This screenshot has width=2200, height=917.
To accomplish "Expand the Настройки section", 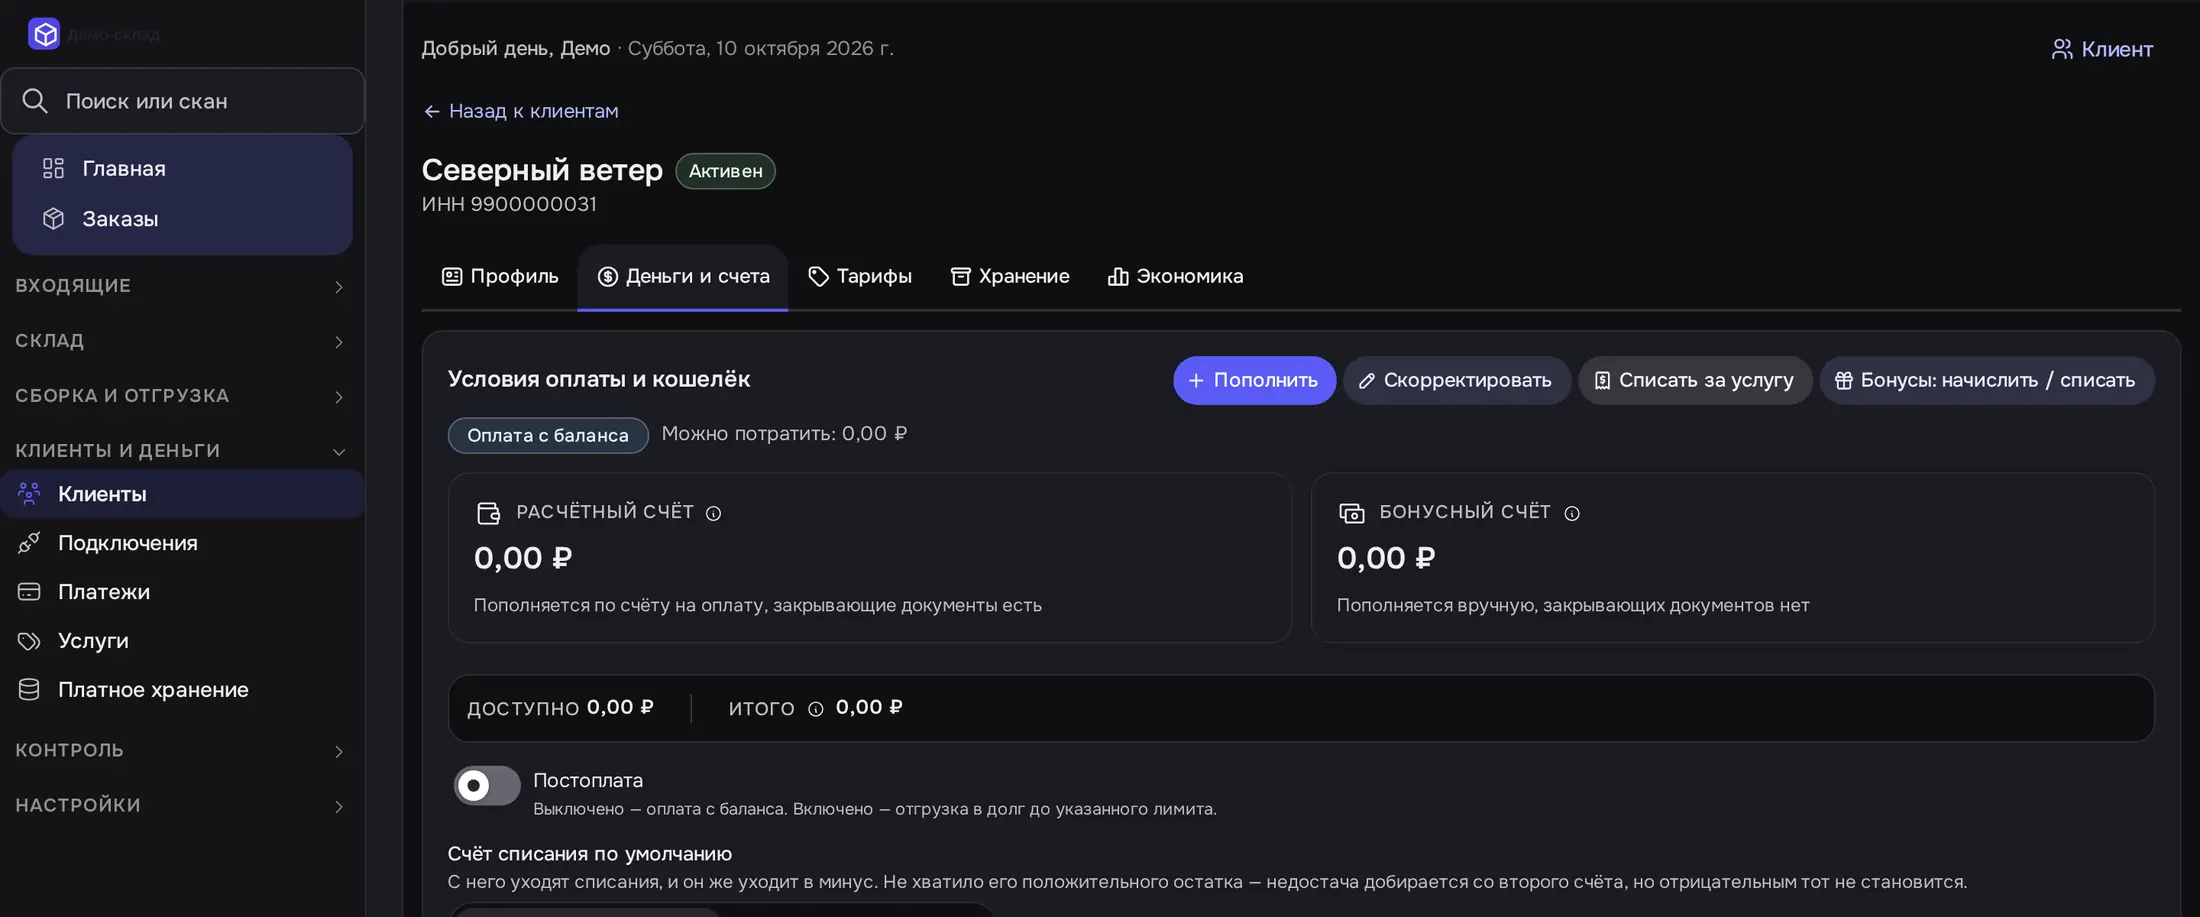I will (x=182, y=805).
